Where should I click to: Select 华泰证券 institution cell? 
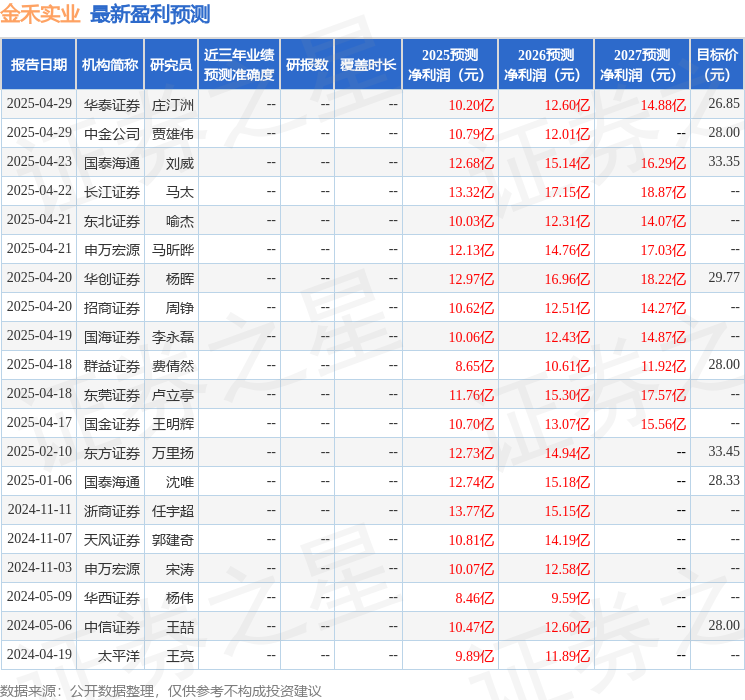click(x=112, y=105)
